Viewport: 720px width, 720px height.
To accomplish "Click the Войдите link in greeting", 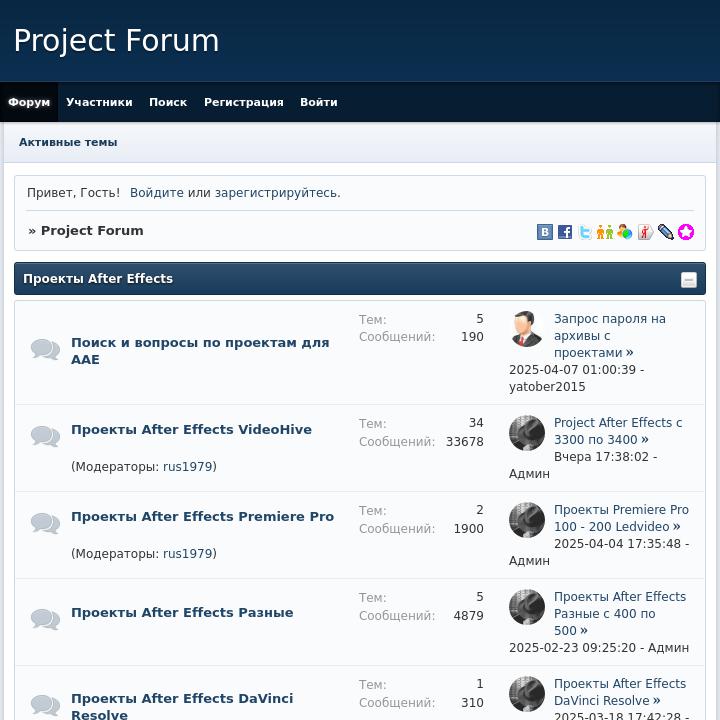I will click(x=157, y=193).
